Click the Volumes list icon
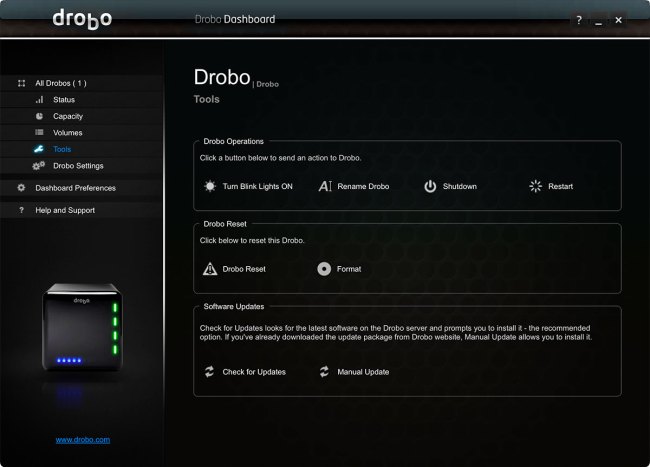 coord(39,133)
